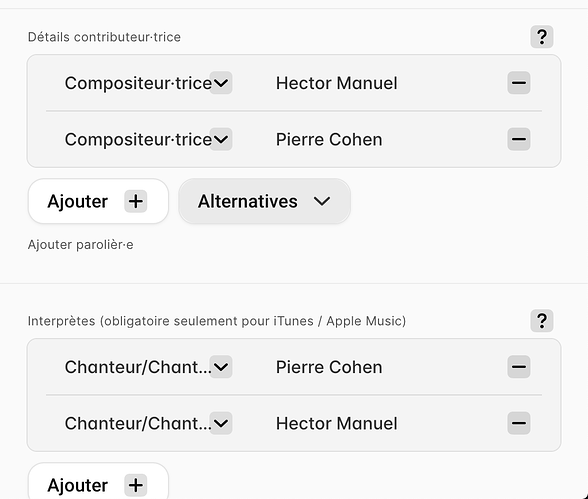Remove Hector Manuel from the composers list
This screenshot has width=588, height=499.
coord(519,83)
